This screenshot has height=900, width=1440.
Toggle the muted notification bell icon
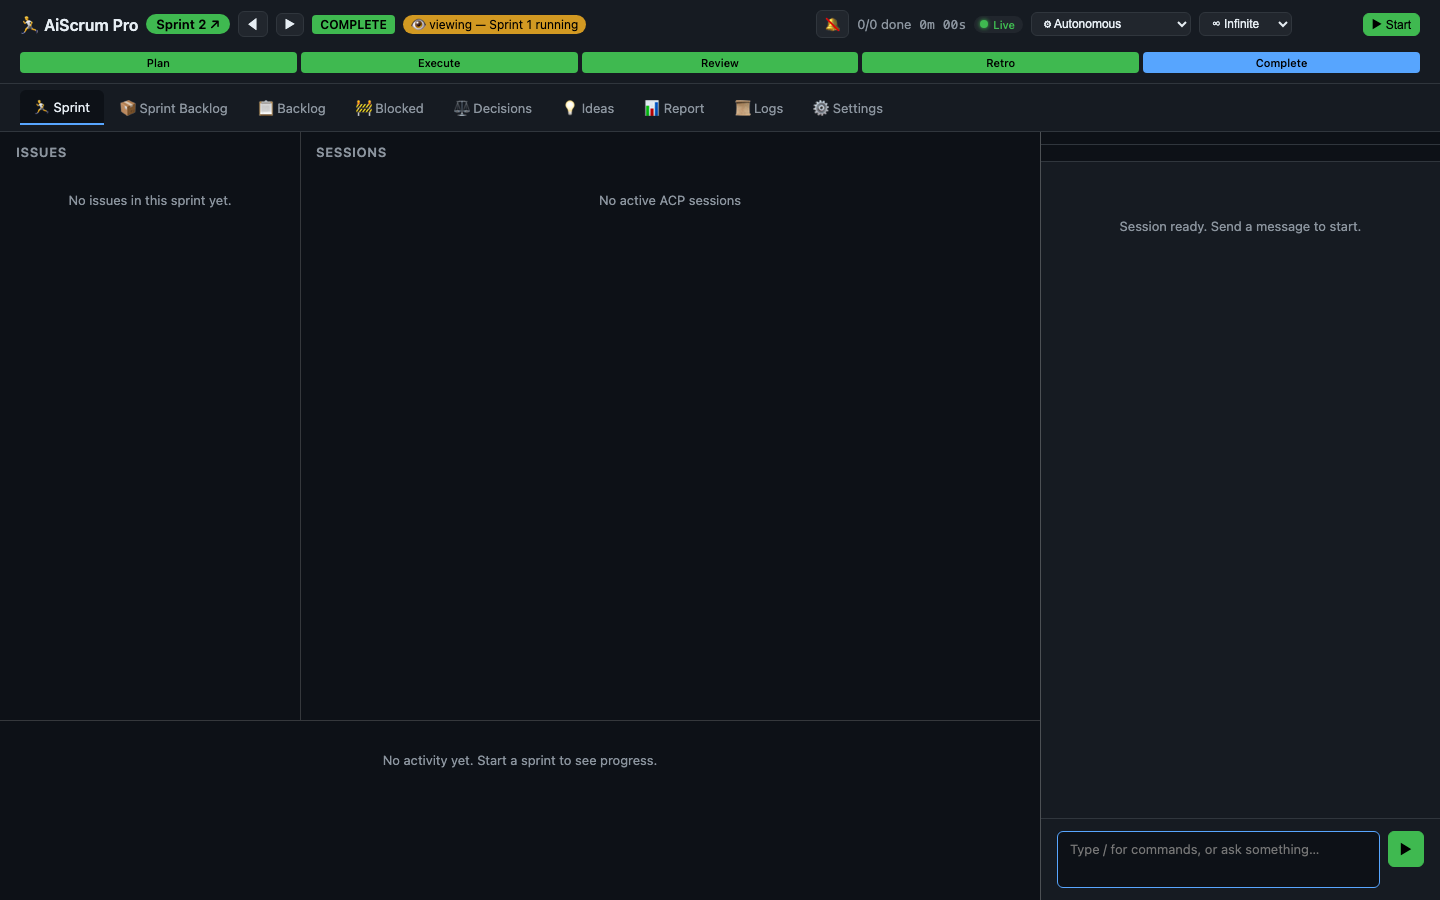[832, 24]
